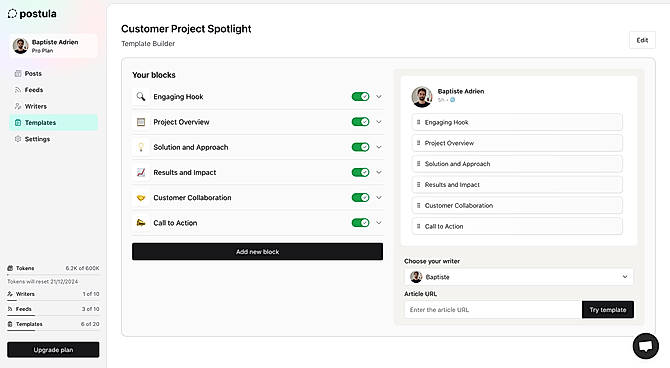Click the megaphone icon for Call to Action
The image size is (670, 368).
tap(141, 223)
